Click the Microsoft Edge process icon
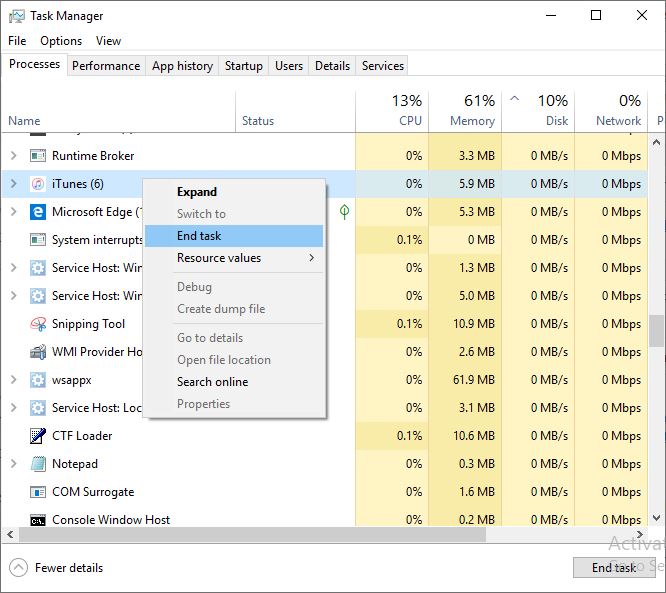 (38, 212)
